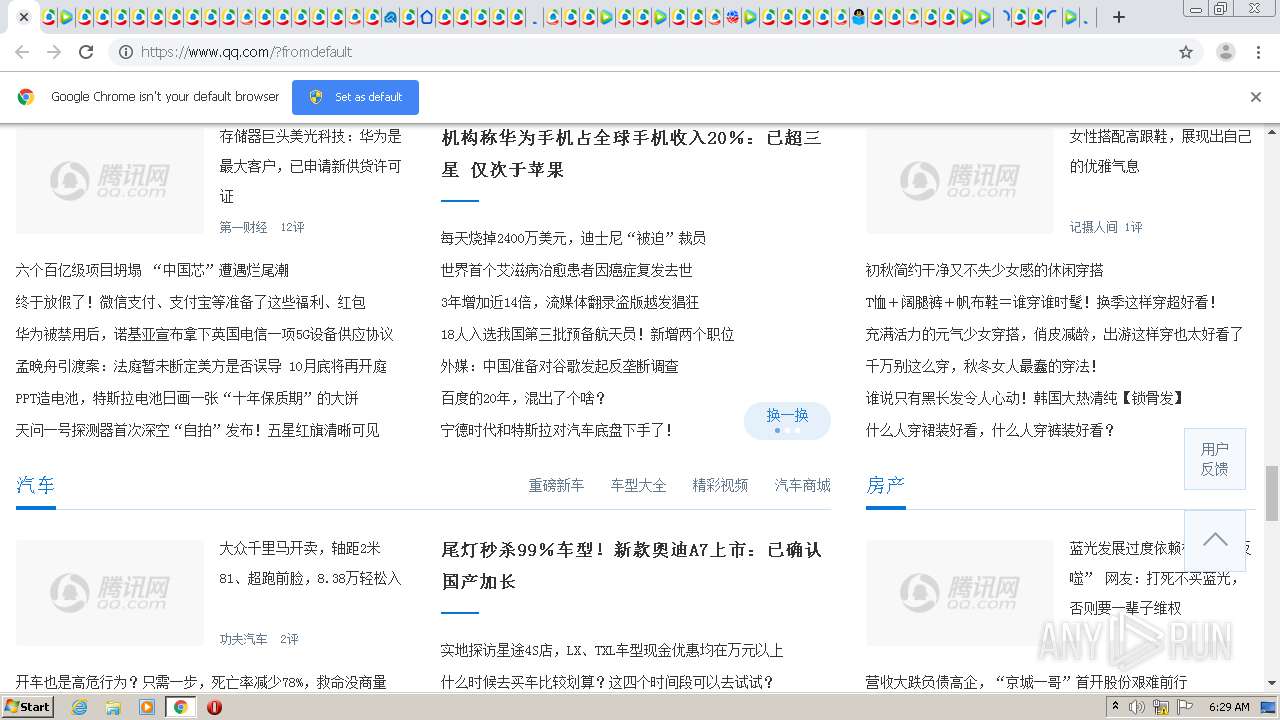Open 2评 comments on 功夫汽车 article
The height and width of the screenshot is (720, 1280).
click(289, 639)
